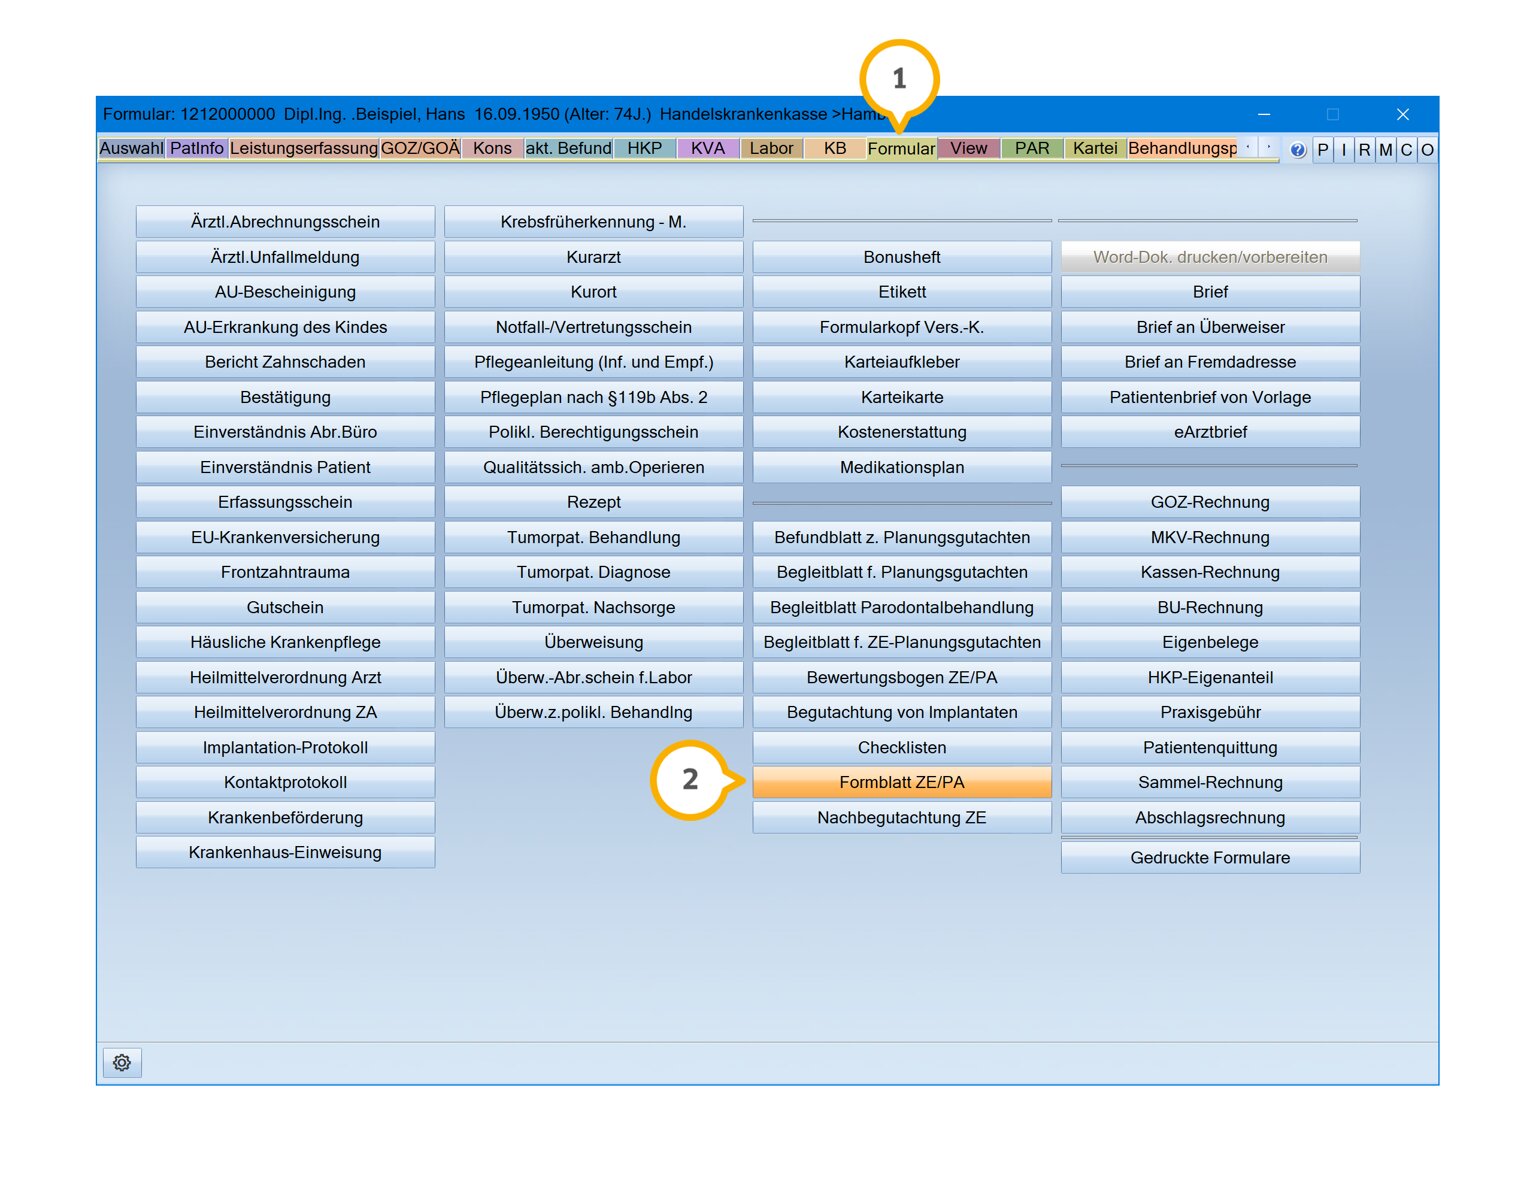
Task: Open the settings gear icon at bottom
Action: (x=122, y=1062)
